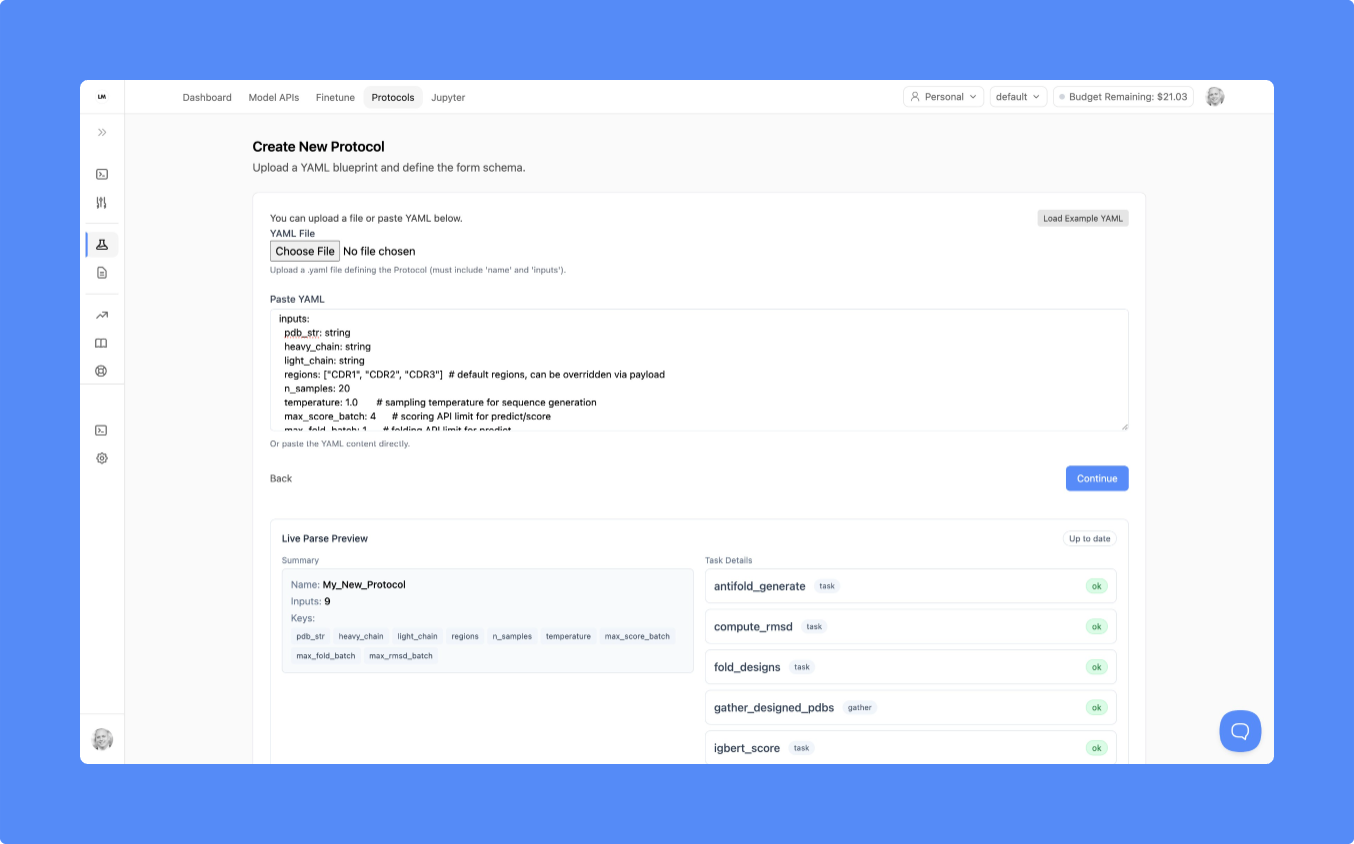Open the sliders tuning sidebar icon
The image size is (1354, 844).
pyautogui.click(x=102, y=202)
